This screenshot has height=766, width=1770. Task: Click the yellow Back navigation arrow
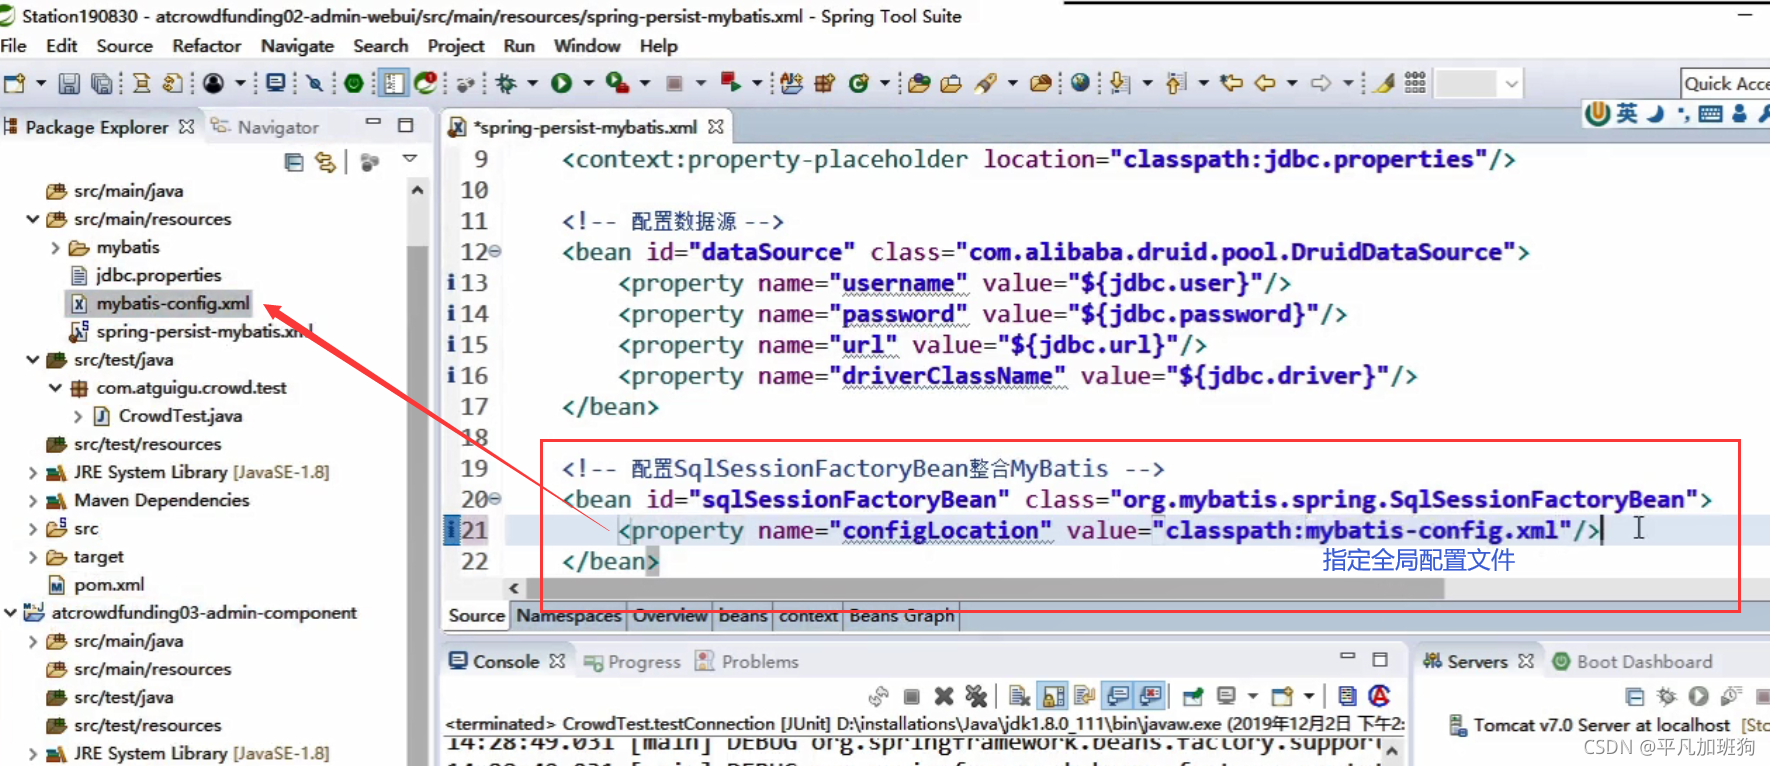1265,83
